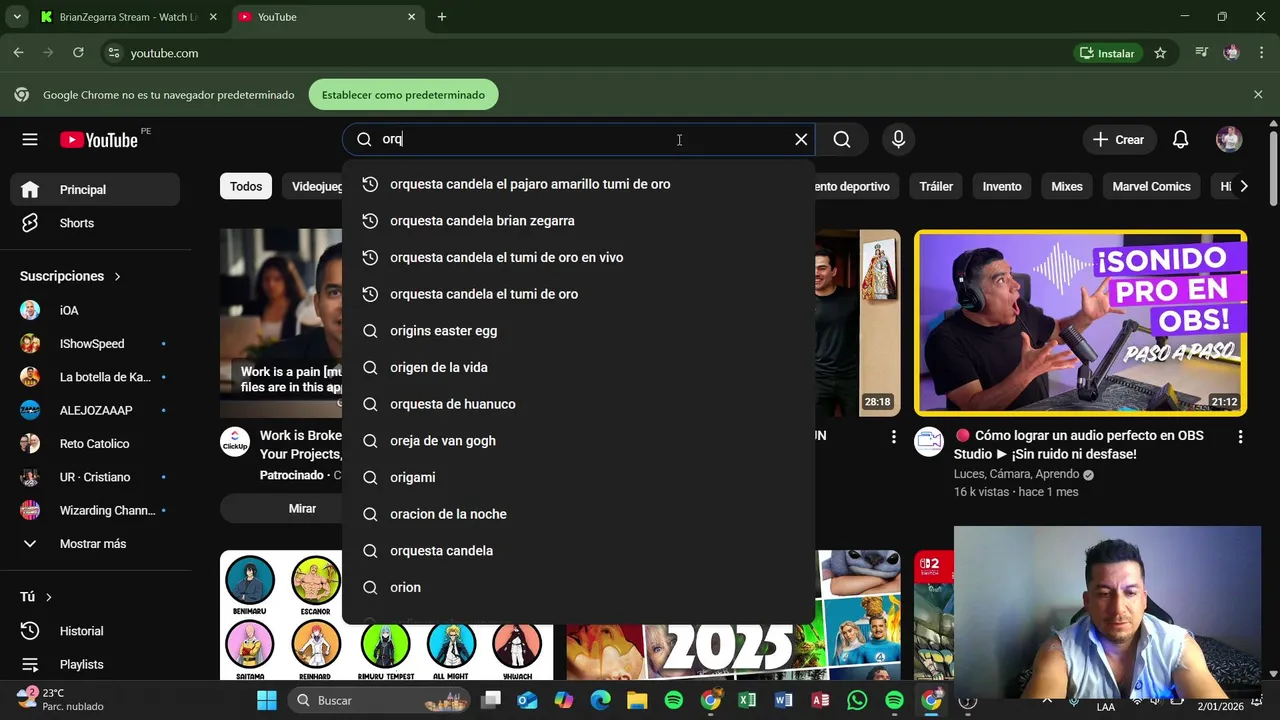The width and height of the screenshot is (1280, 720).
Task: Choose suggestion 'oracion de la noche'
Action: coord(578,514)
